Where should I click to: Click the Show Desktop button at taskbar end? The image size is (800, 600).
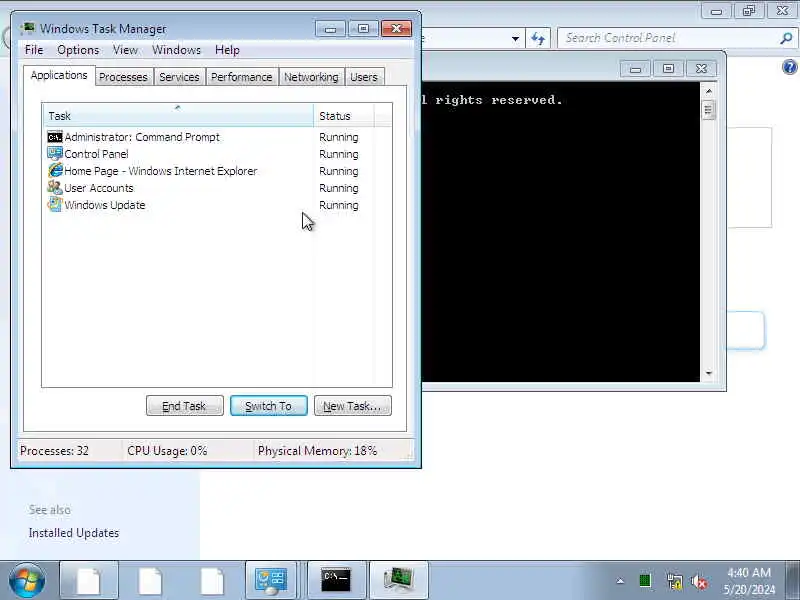point(793,581)
